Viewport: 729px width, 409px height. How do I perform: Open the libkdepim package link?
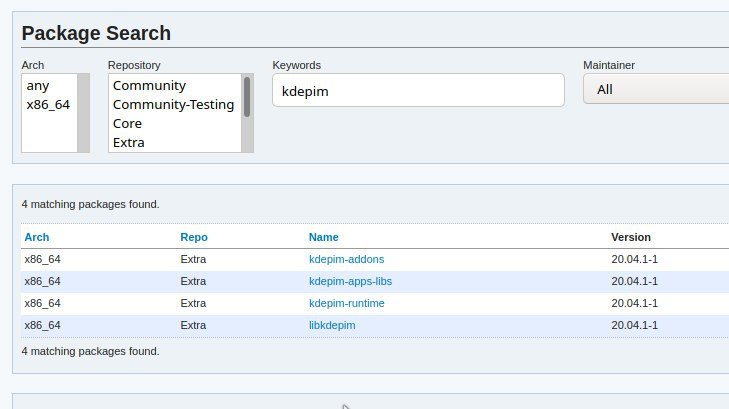[332, 325]
